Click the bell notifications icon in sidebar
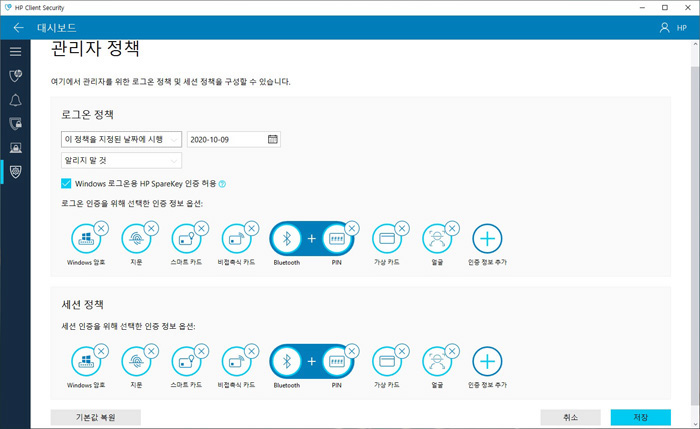 coord(15,99)
